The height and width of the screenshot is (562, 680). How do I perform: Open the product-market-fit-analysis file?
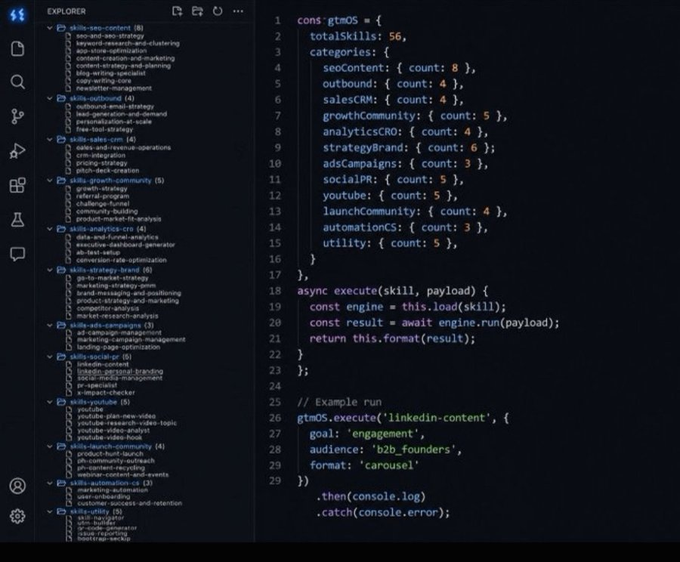[x=118, y=219]
